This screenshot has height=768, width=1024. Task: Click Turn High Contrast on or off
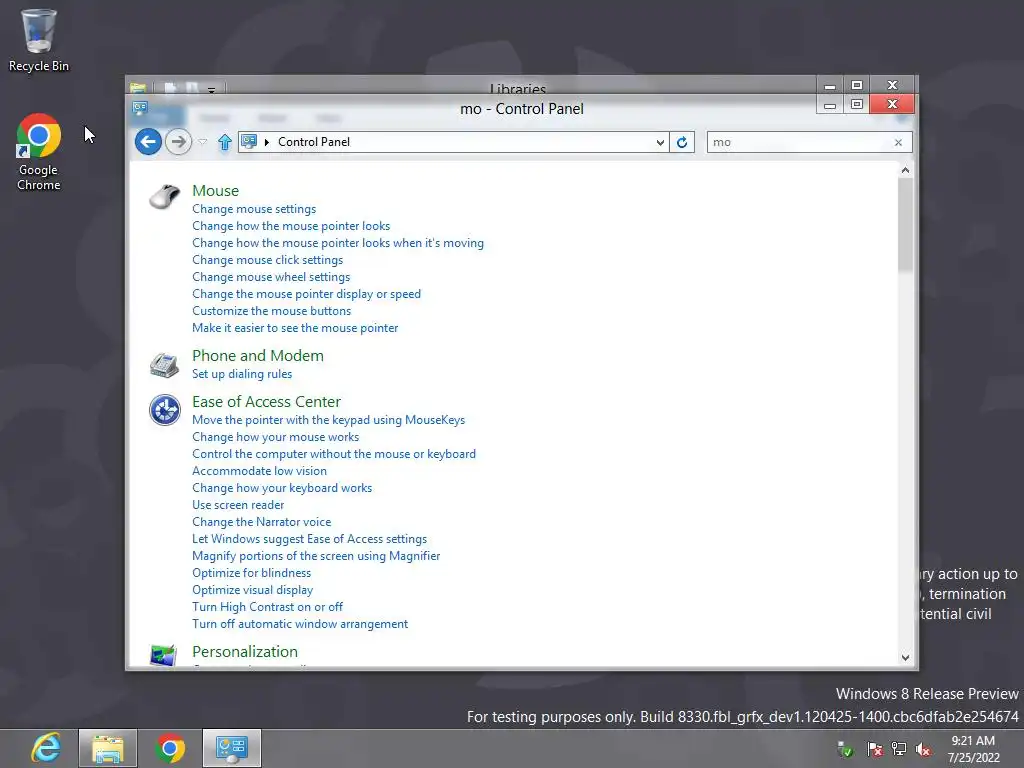(x=267, y=607)
